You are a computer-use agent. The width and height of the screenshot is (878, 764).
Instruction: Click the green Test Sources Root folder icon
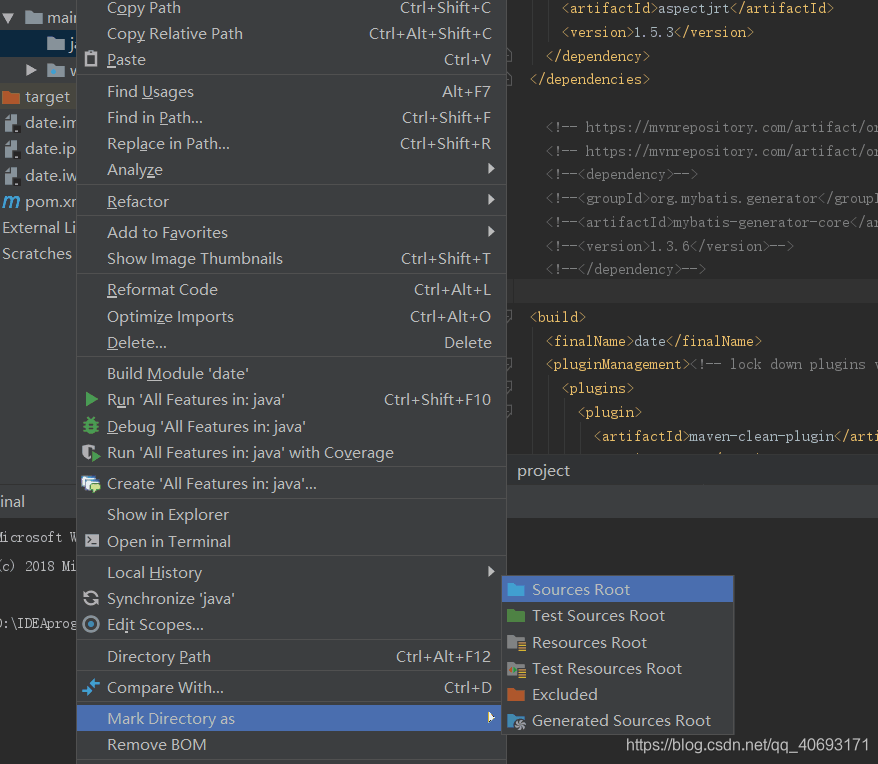coord(516,616)
